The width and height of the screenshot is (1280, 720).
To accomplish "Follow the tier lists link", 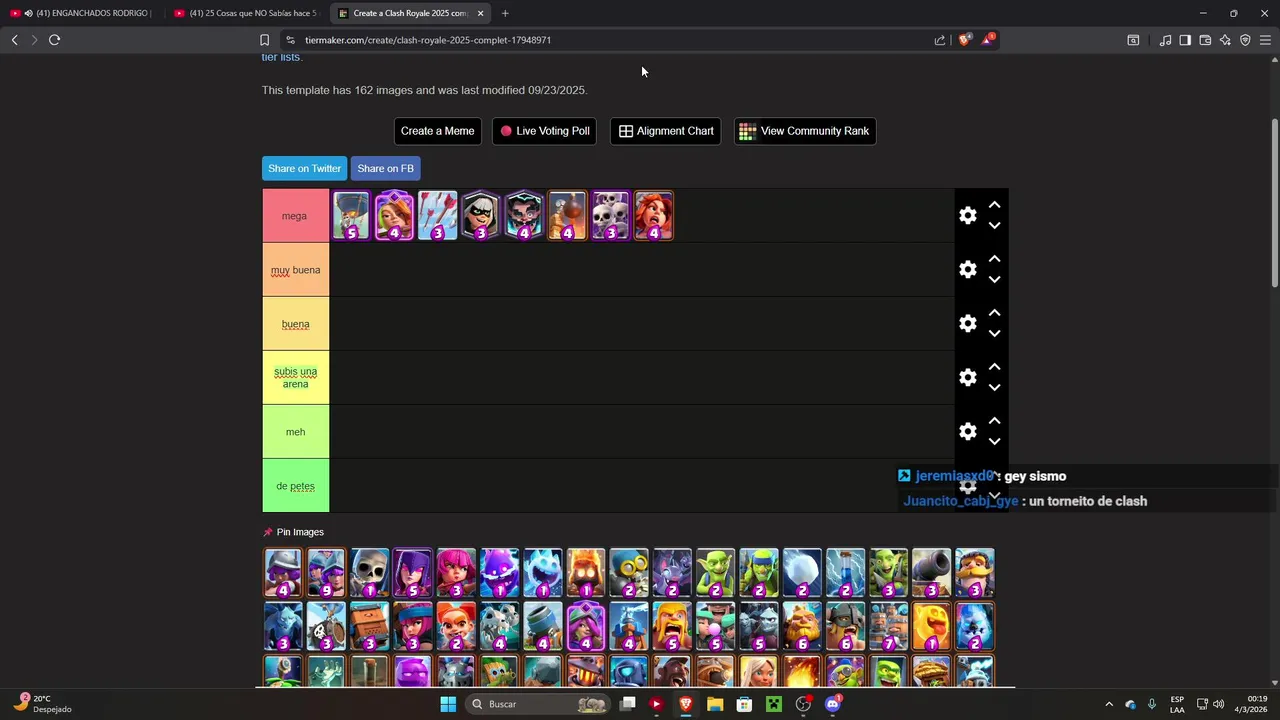I will [x=280, y=57].
